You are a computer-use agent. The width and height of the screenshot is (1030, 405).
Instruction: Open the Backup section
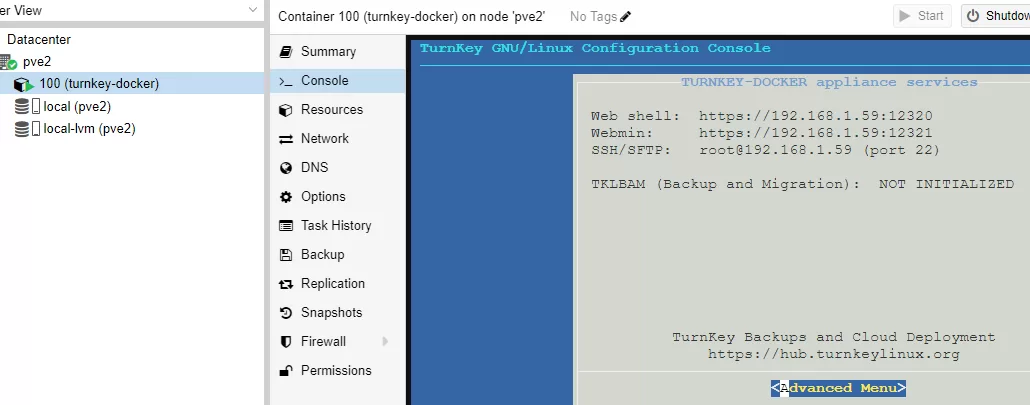click(x=338, y=254)
